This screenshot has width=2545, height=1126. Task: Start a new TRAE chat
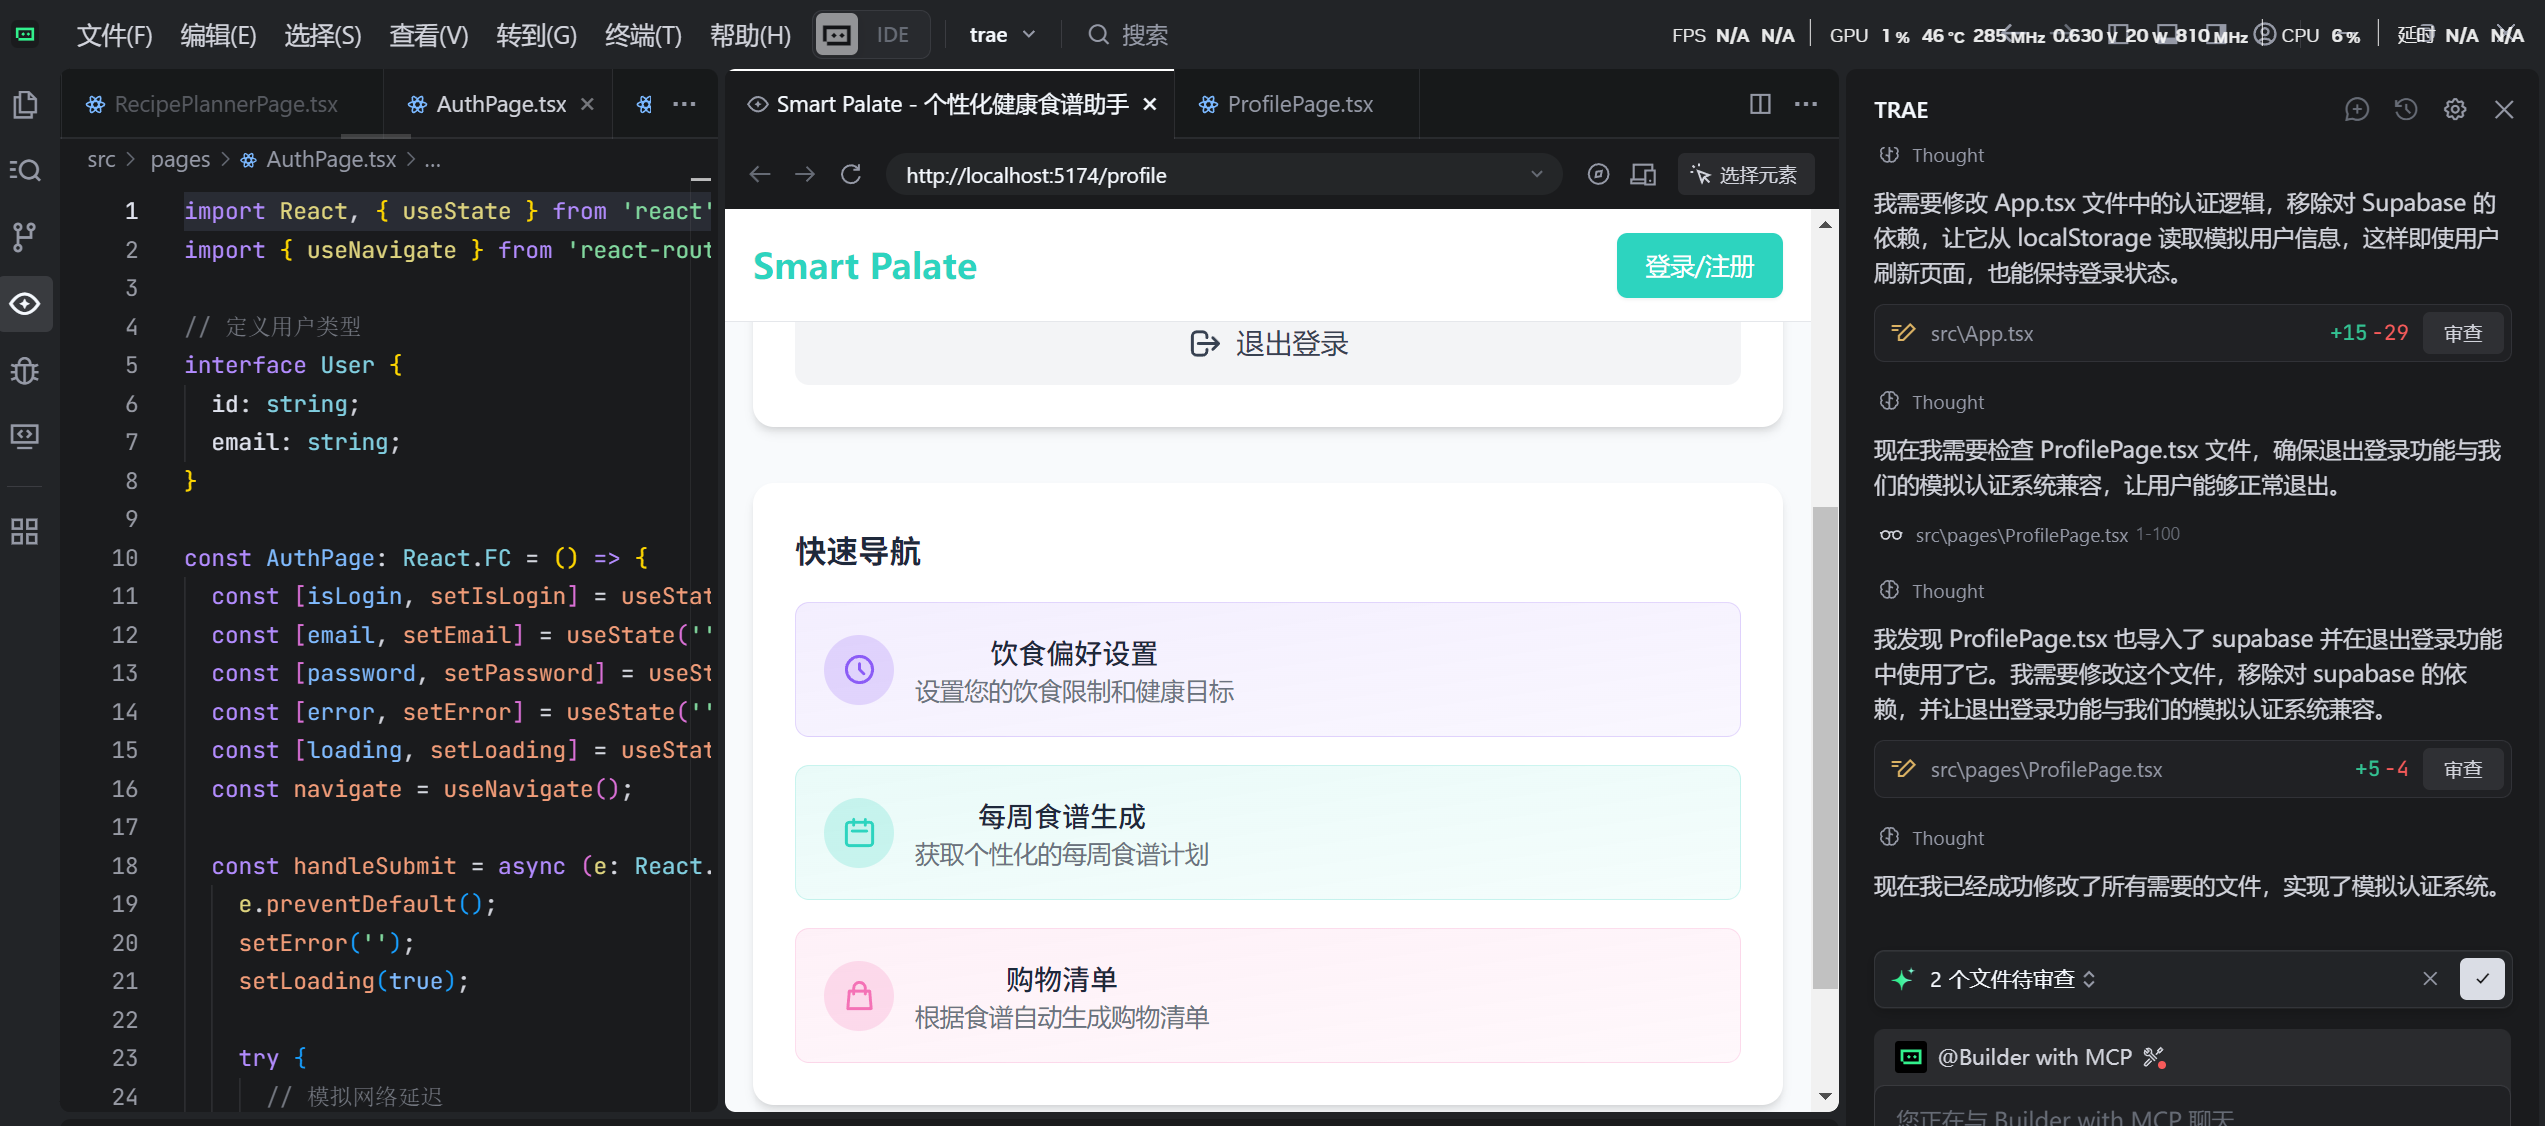coord(2356,109)
